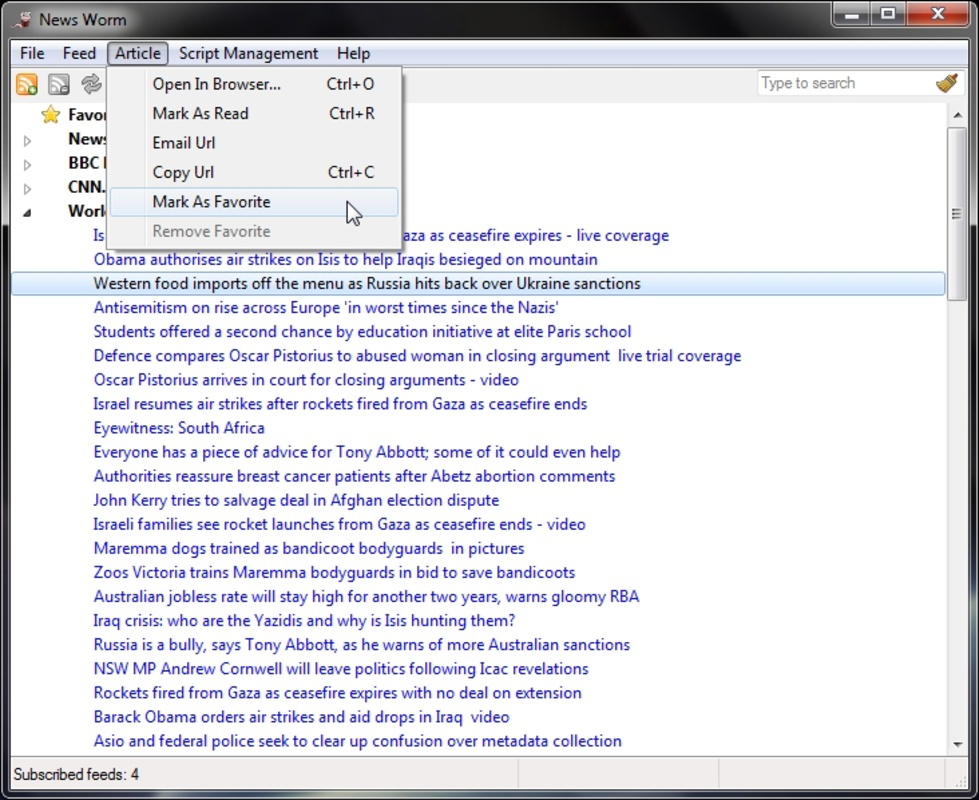This screenshot has width=979, height=800.
Task: Select NSW MP Andrew Cornwell article
Action: point(341,669)
